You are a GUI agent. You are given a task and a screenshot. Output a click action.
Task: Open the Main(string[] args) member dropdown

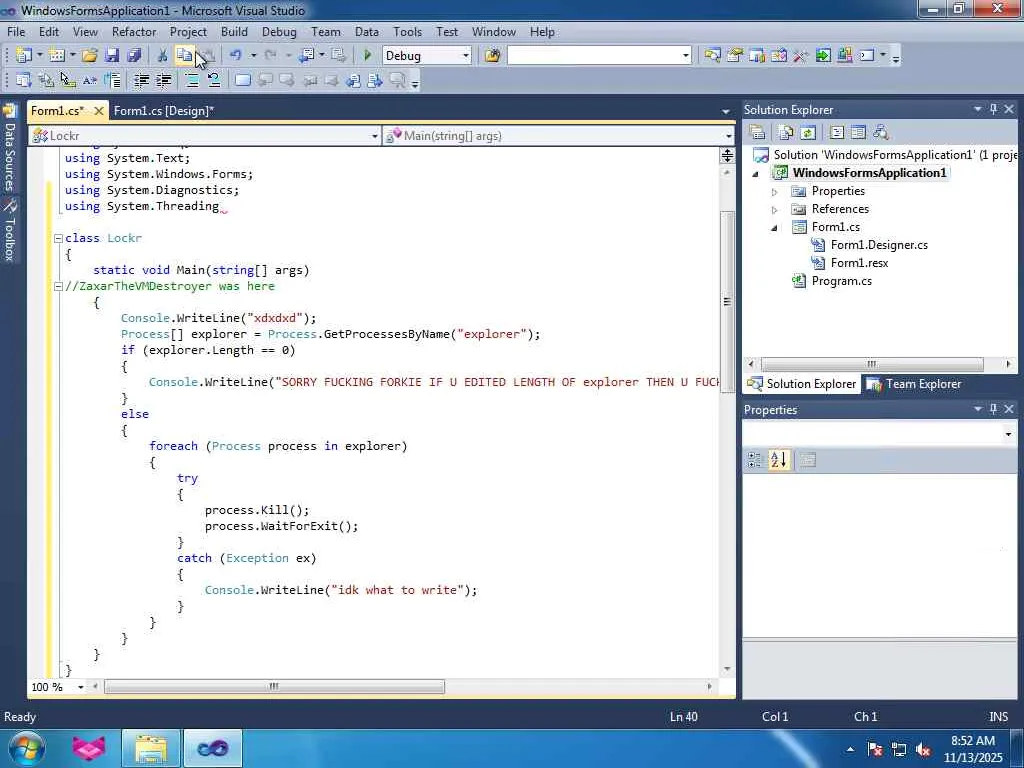pos(728,136)
